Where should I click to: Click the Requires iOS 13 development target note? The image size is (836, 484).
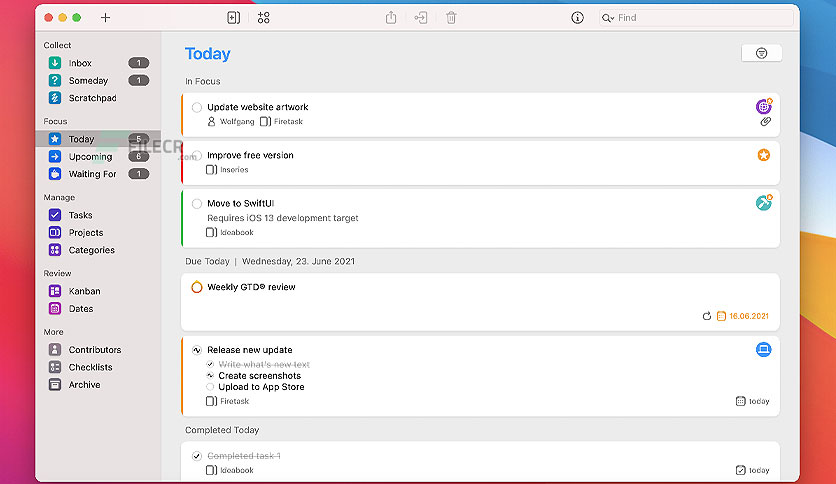click(283, 218)
